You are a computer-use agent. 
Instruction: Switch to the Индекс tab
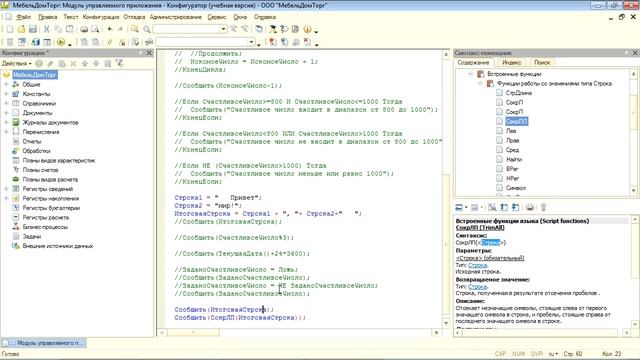(511, 62)
